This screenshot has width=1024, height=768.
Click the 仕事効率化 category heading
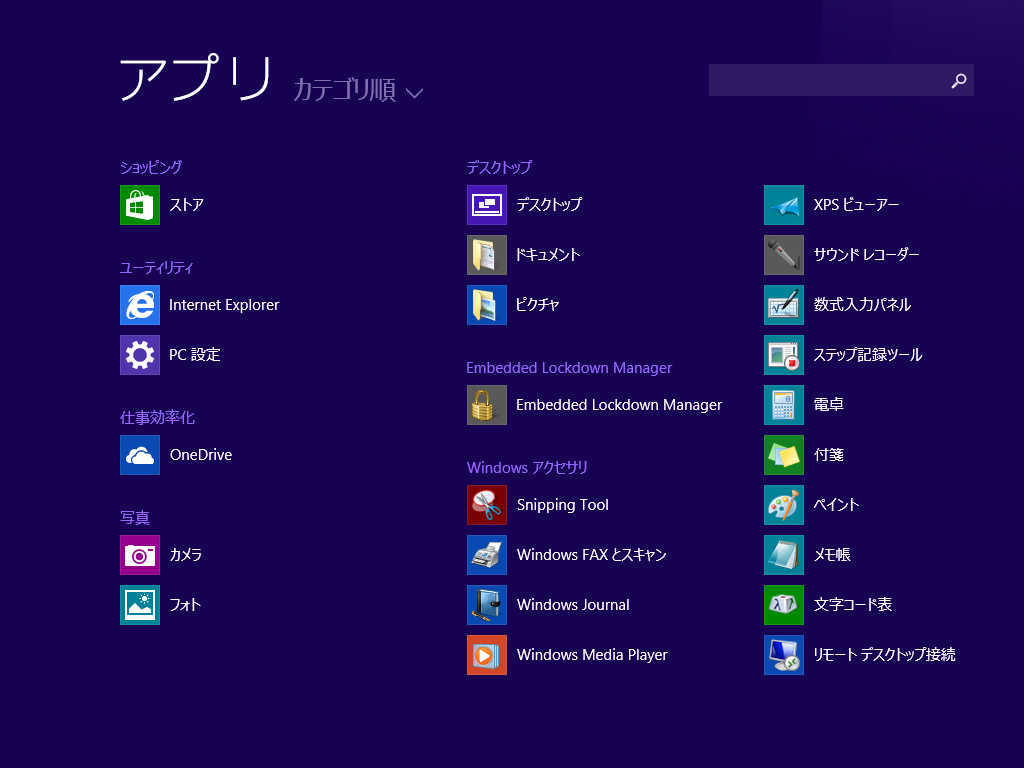tap(157, 418)
